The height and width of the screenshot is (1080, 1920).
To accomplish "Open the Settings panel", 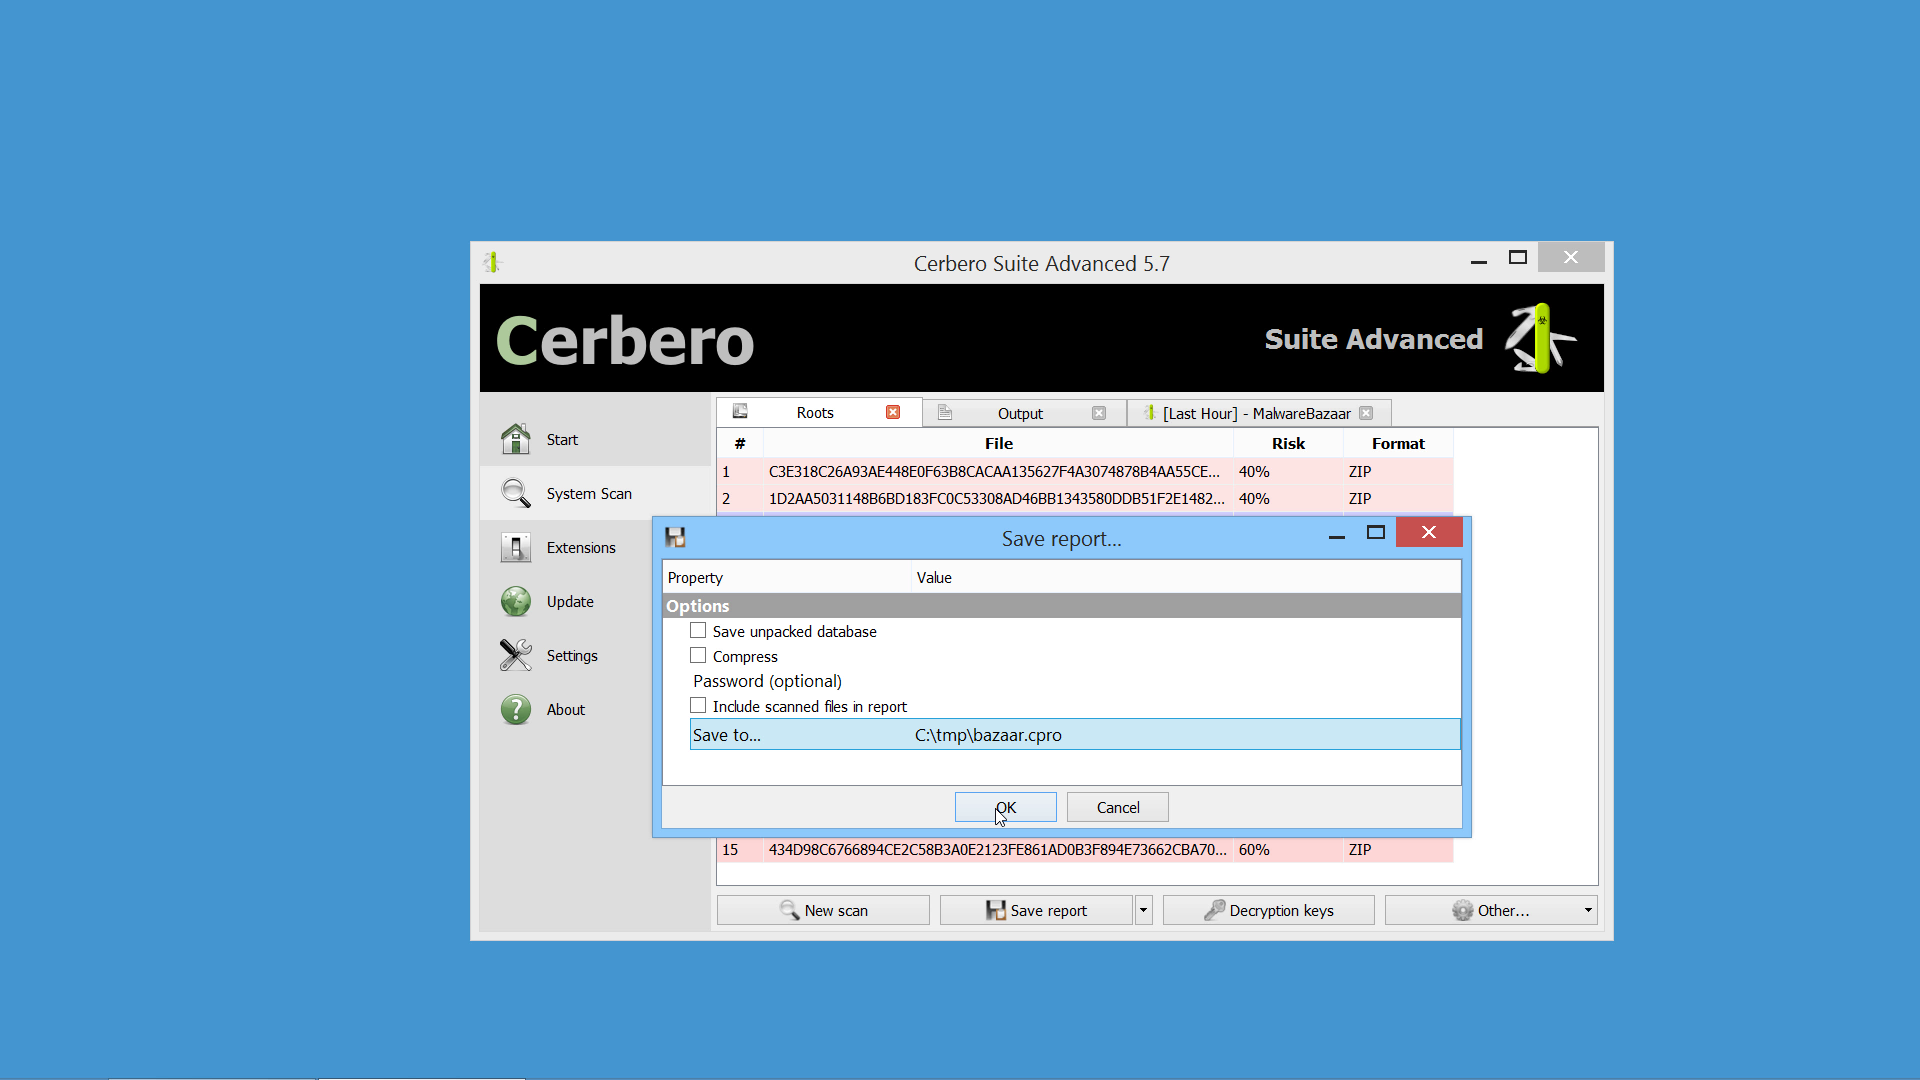I will click(x=574, y=654).
